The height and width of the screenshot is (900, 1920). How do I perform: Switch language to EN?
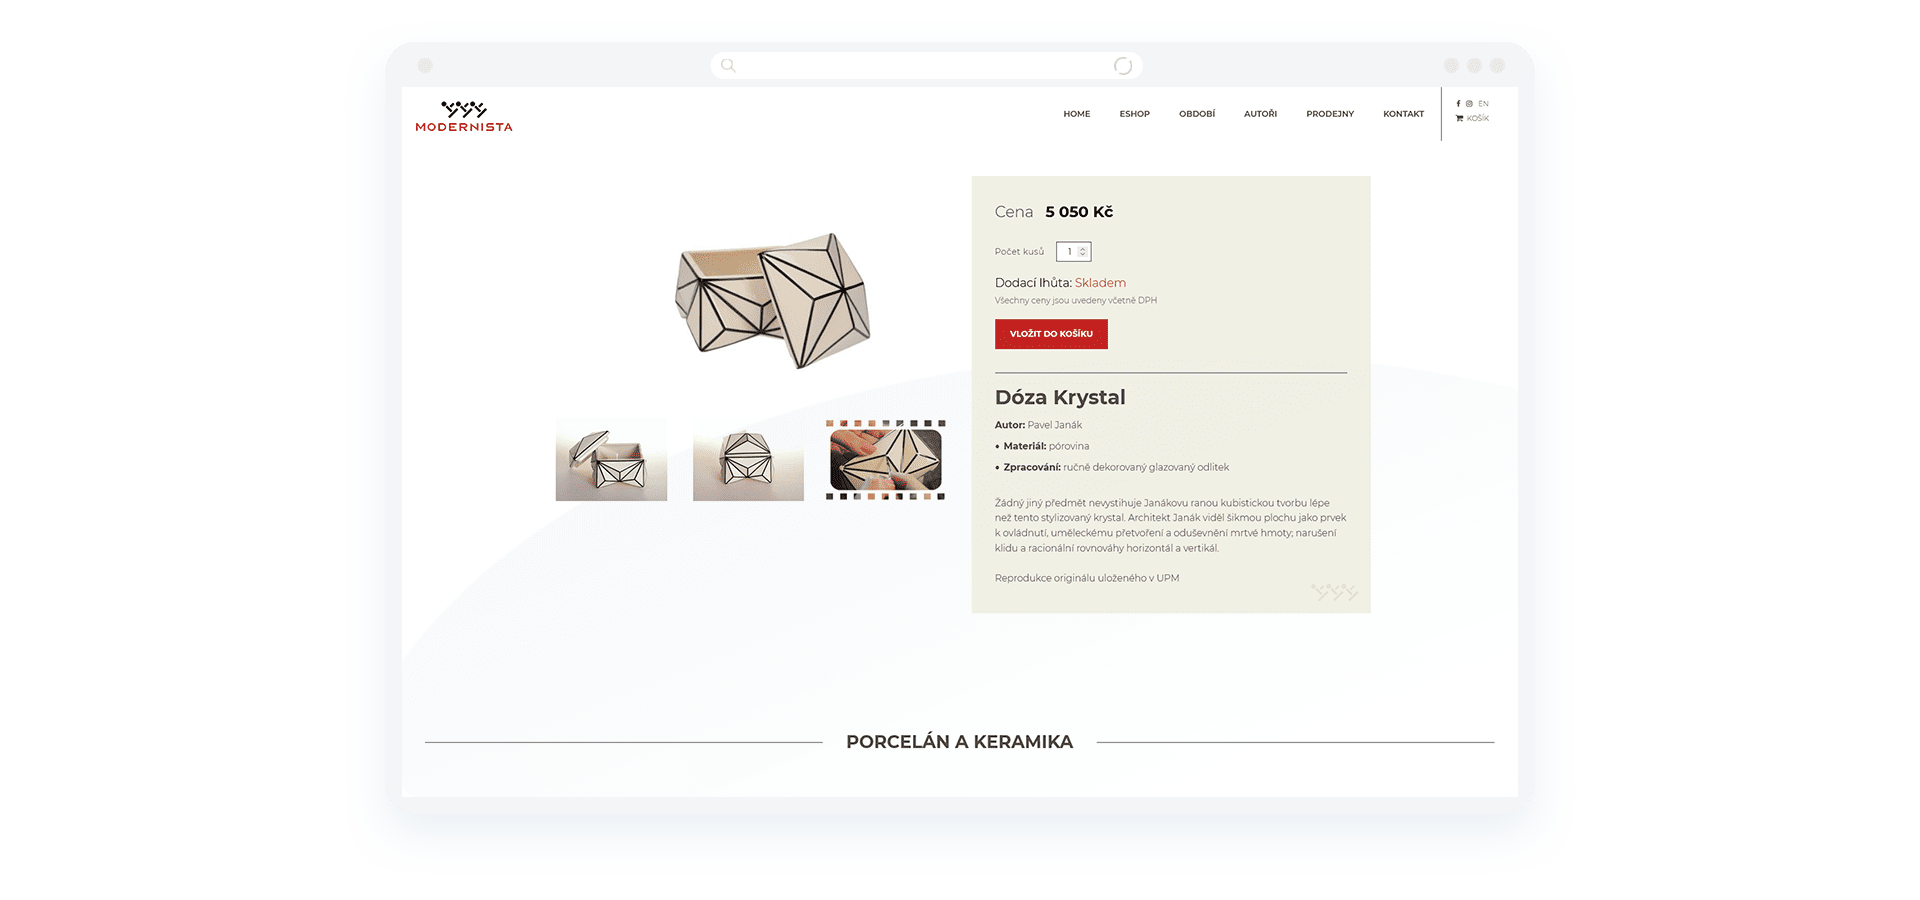[1484, 104]
